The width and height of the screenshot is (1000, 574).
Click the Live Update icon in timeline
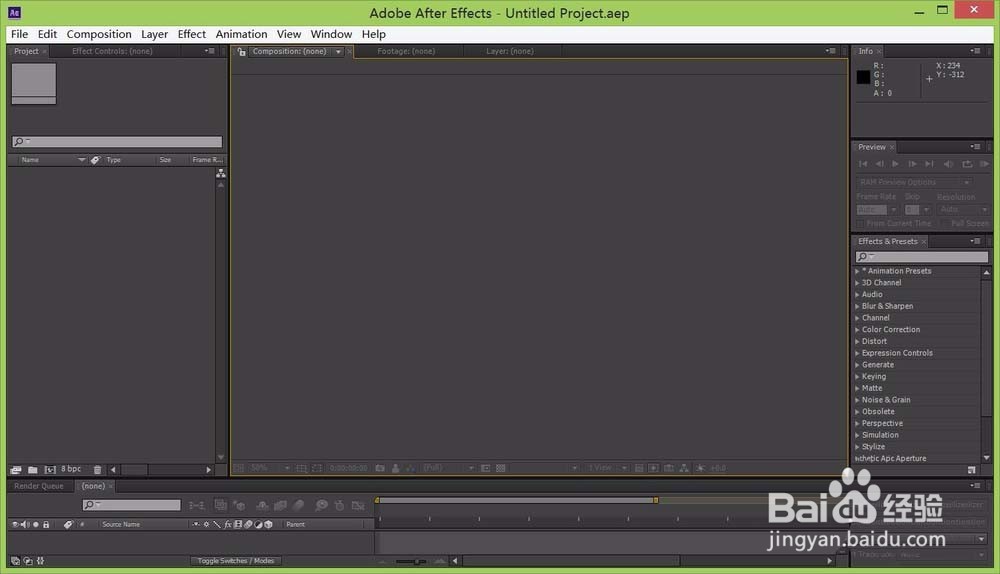[221, 505]
